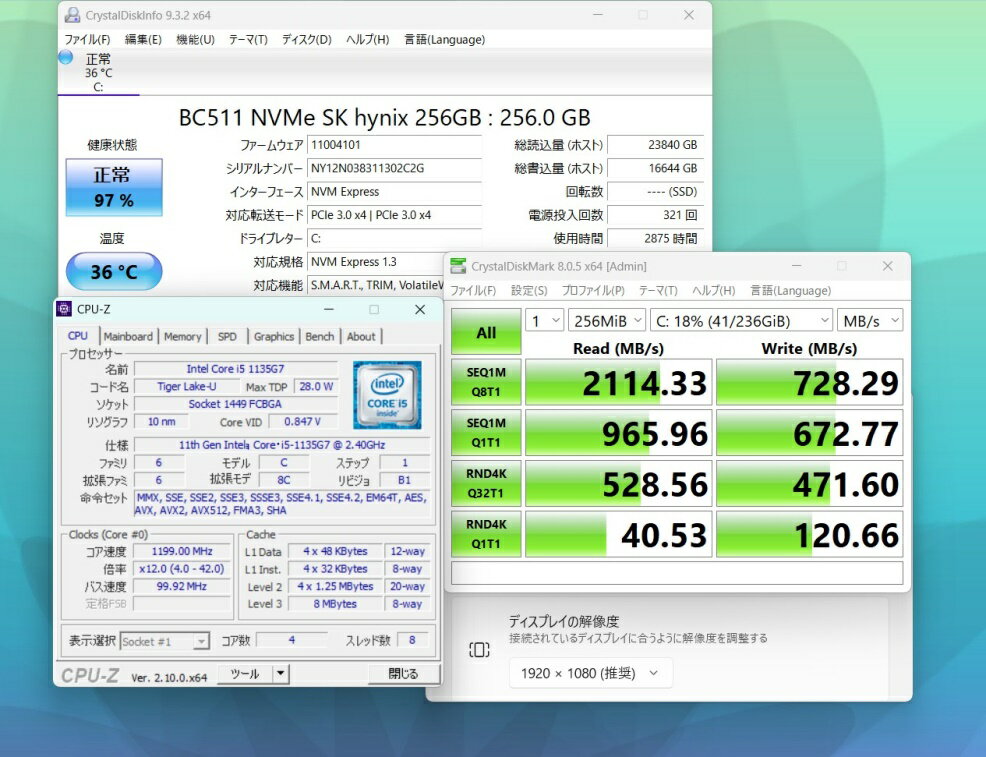This screenshot has height=757, width=986.
Task: Expand the target drive dropdown showing C: 18%
Action: tap(740, 321)
